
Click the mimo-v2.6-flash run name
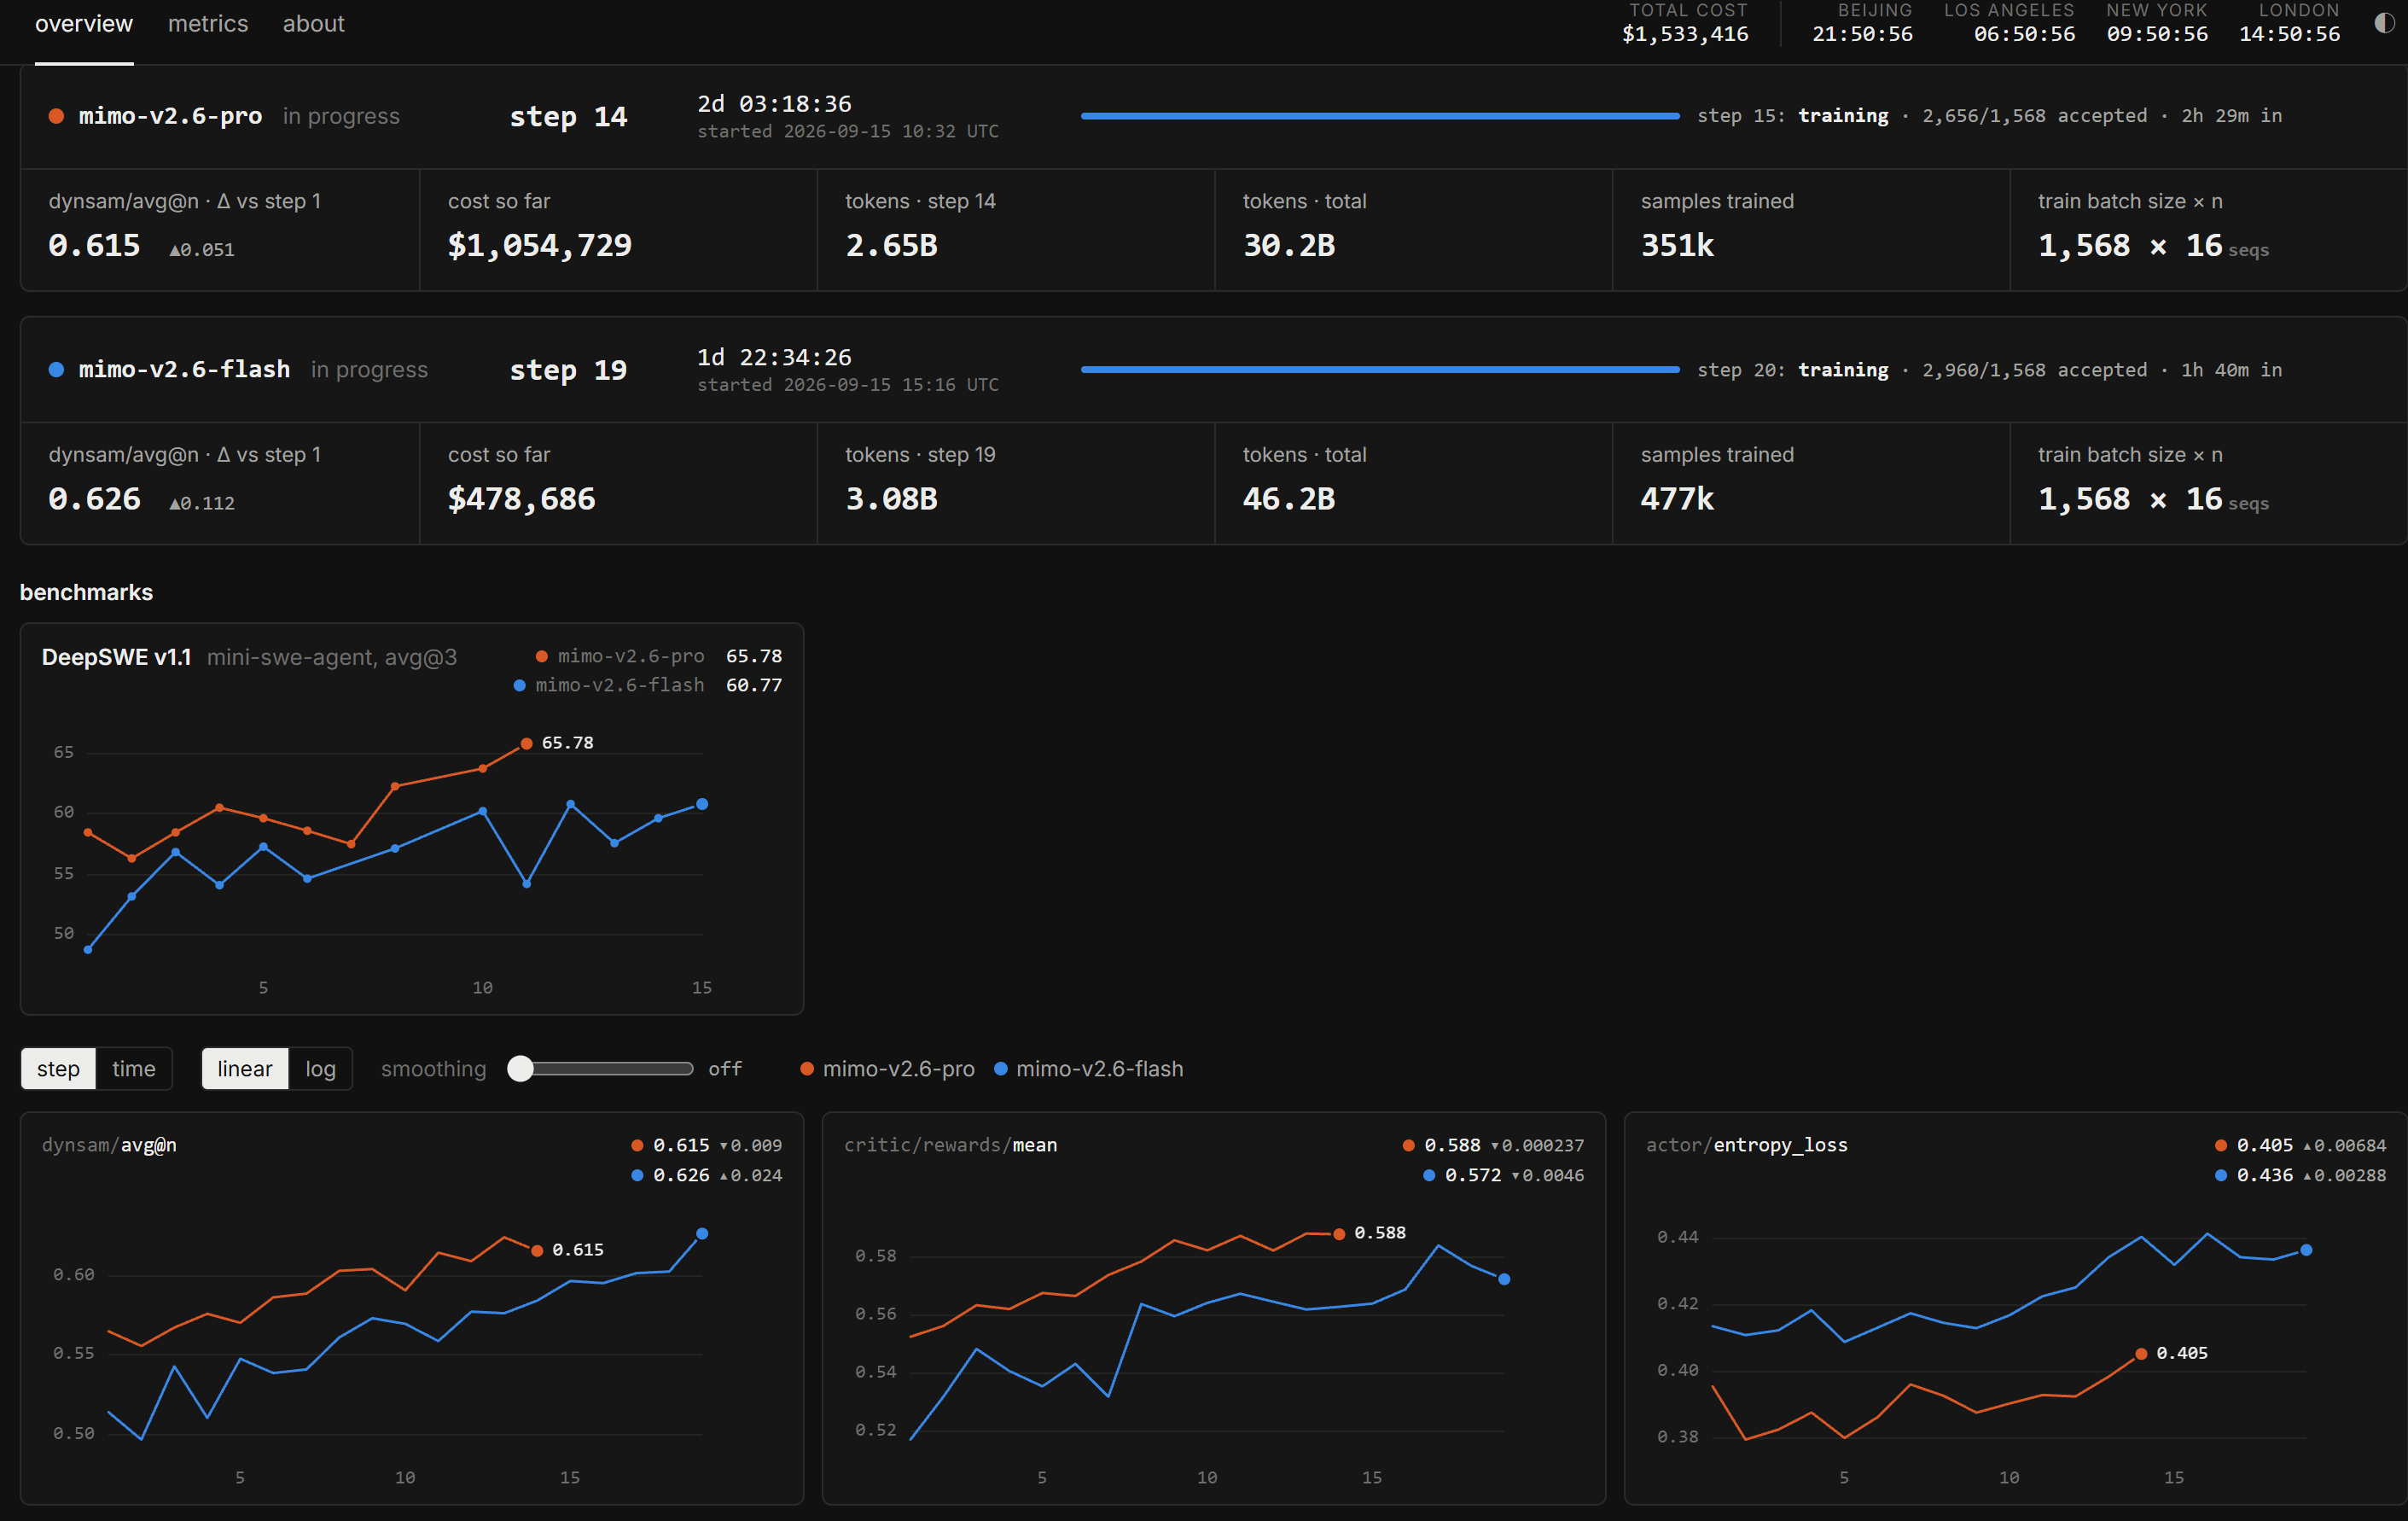(184, 369)
